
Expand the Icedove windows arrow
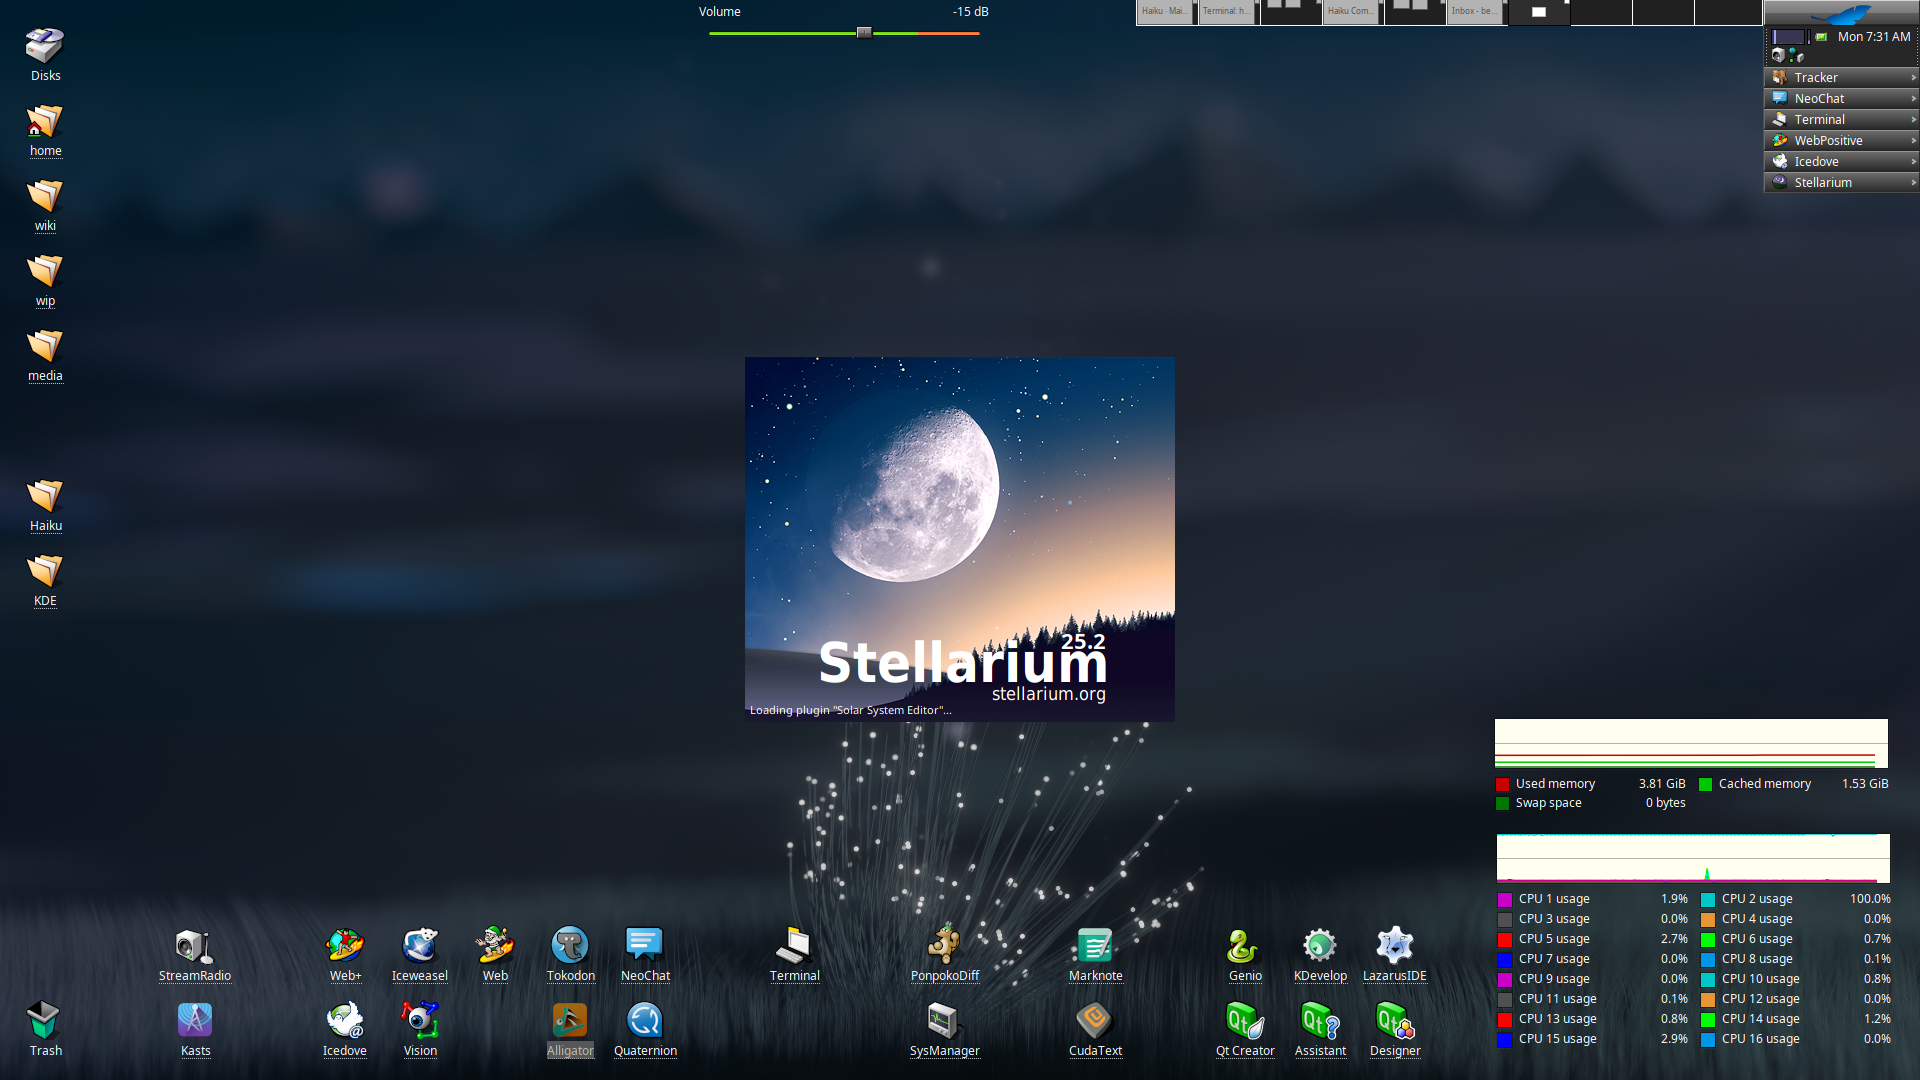pos(1913,162)
